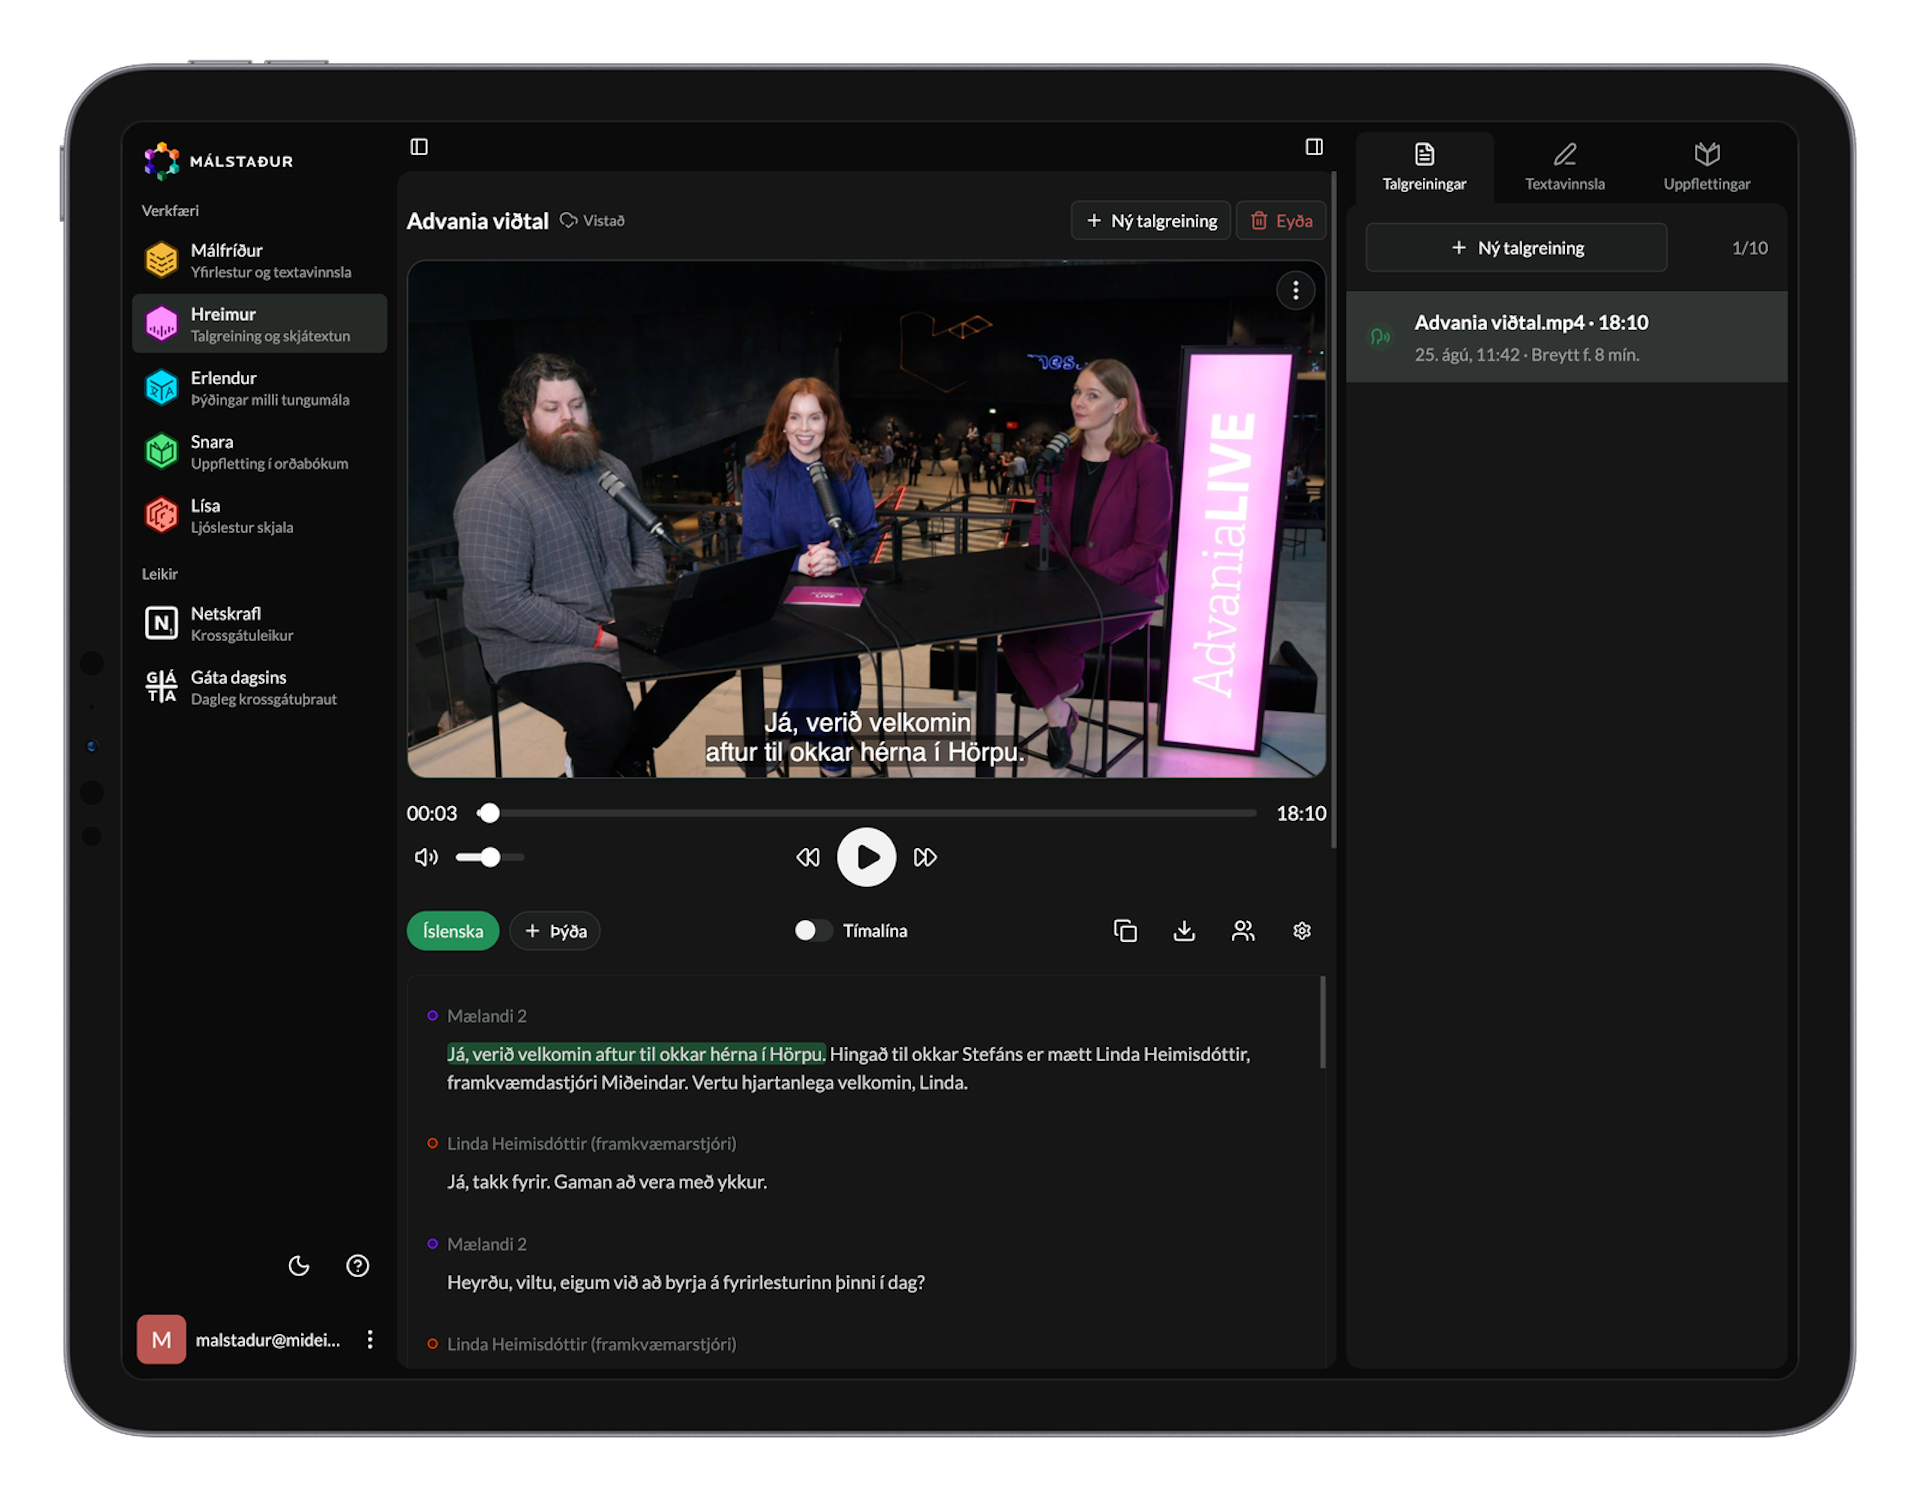The image size is (1920, 1501).
Task: Open the speakers management icon
Action: [1243, 931]
